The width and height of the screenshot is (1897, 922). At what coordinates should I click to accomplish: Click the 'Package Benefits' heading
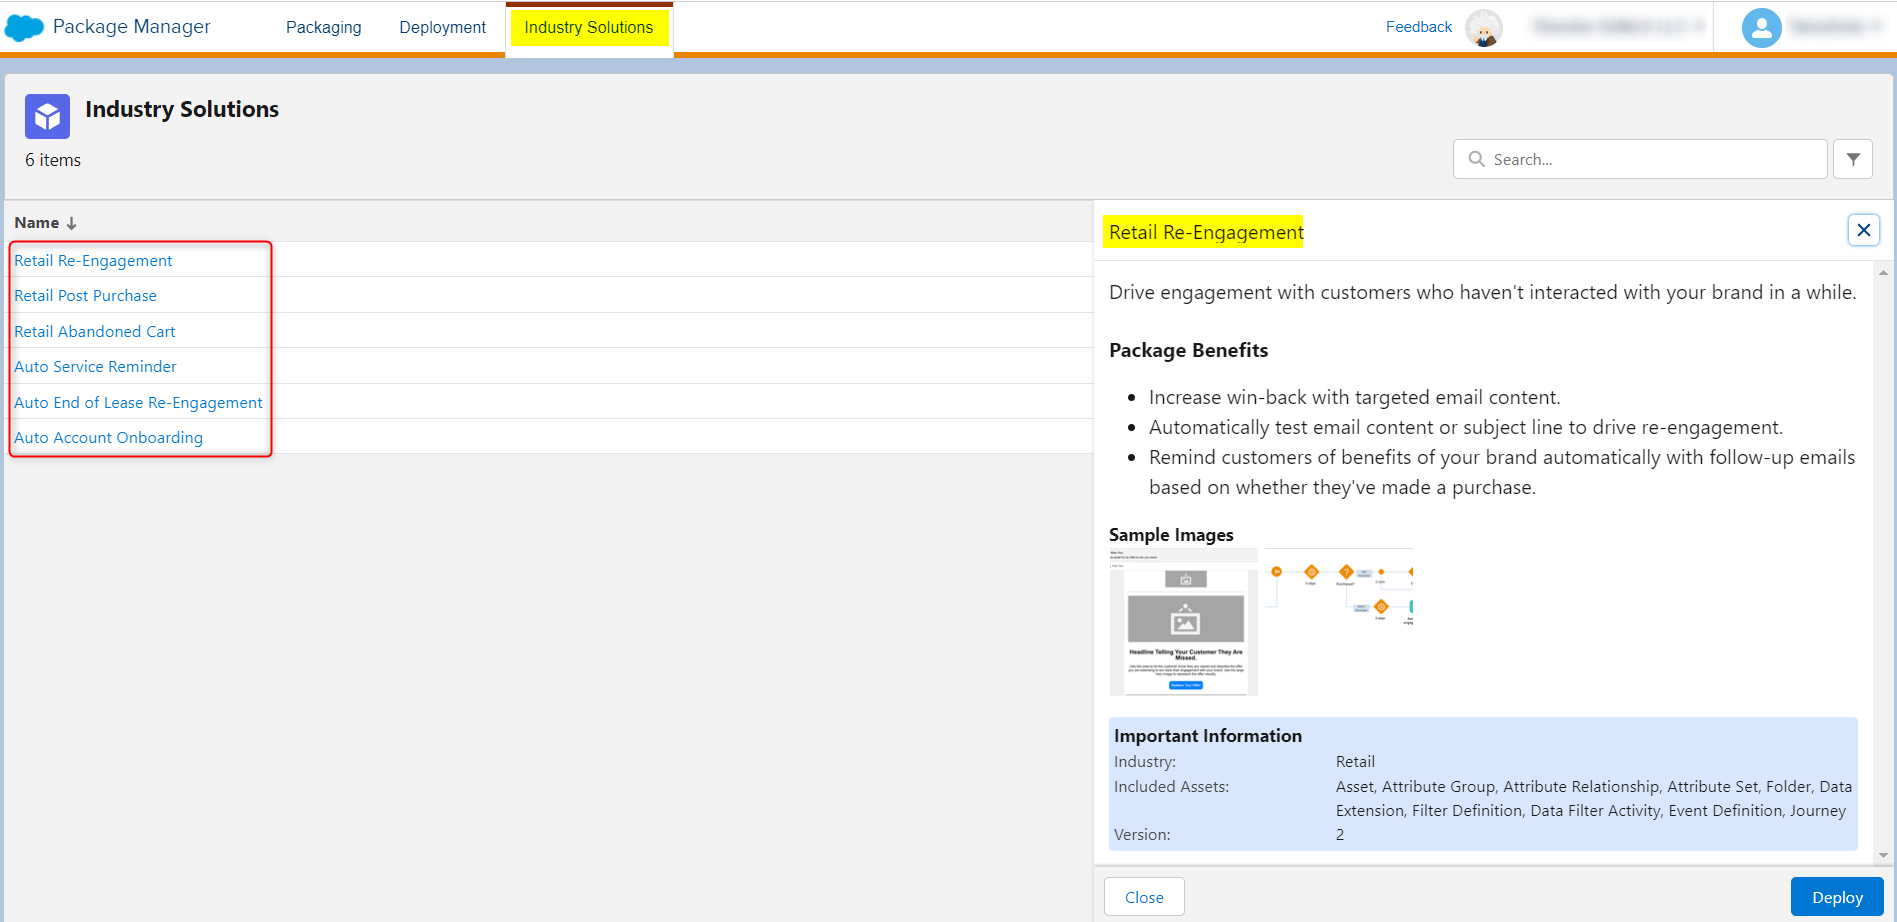coord(1188,350)
